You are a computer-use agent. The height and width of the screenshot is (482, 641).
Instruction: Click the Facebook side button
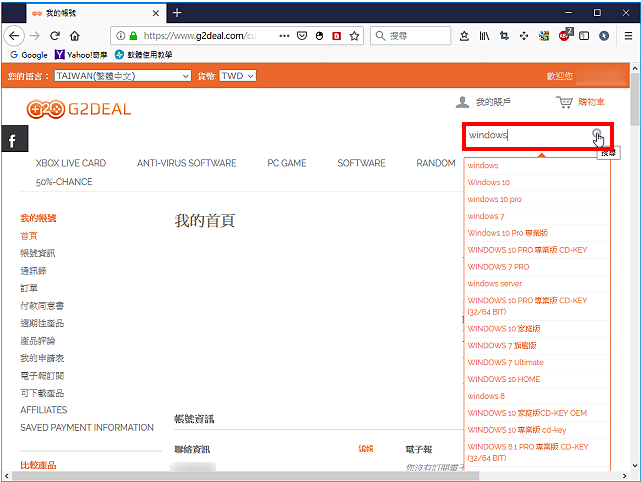pyautogui.click(x=13, y=139)
